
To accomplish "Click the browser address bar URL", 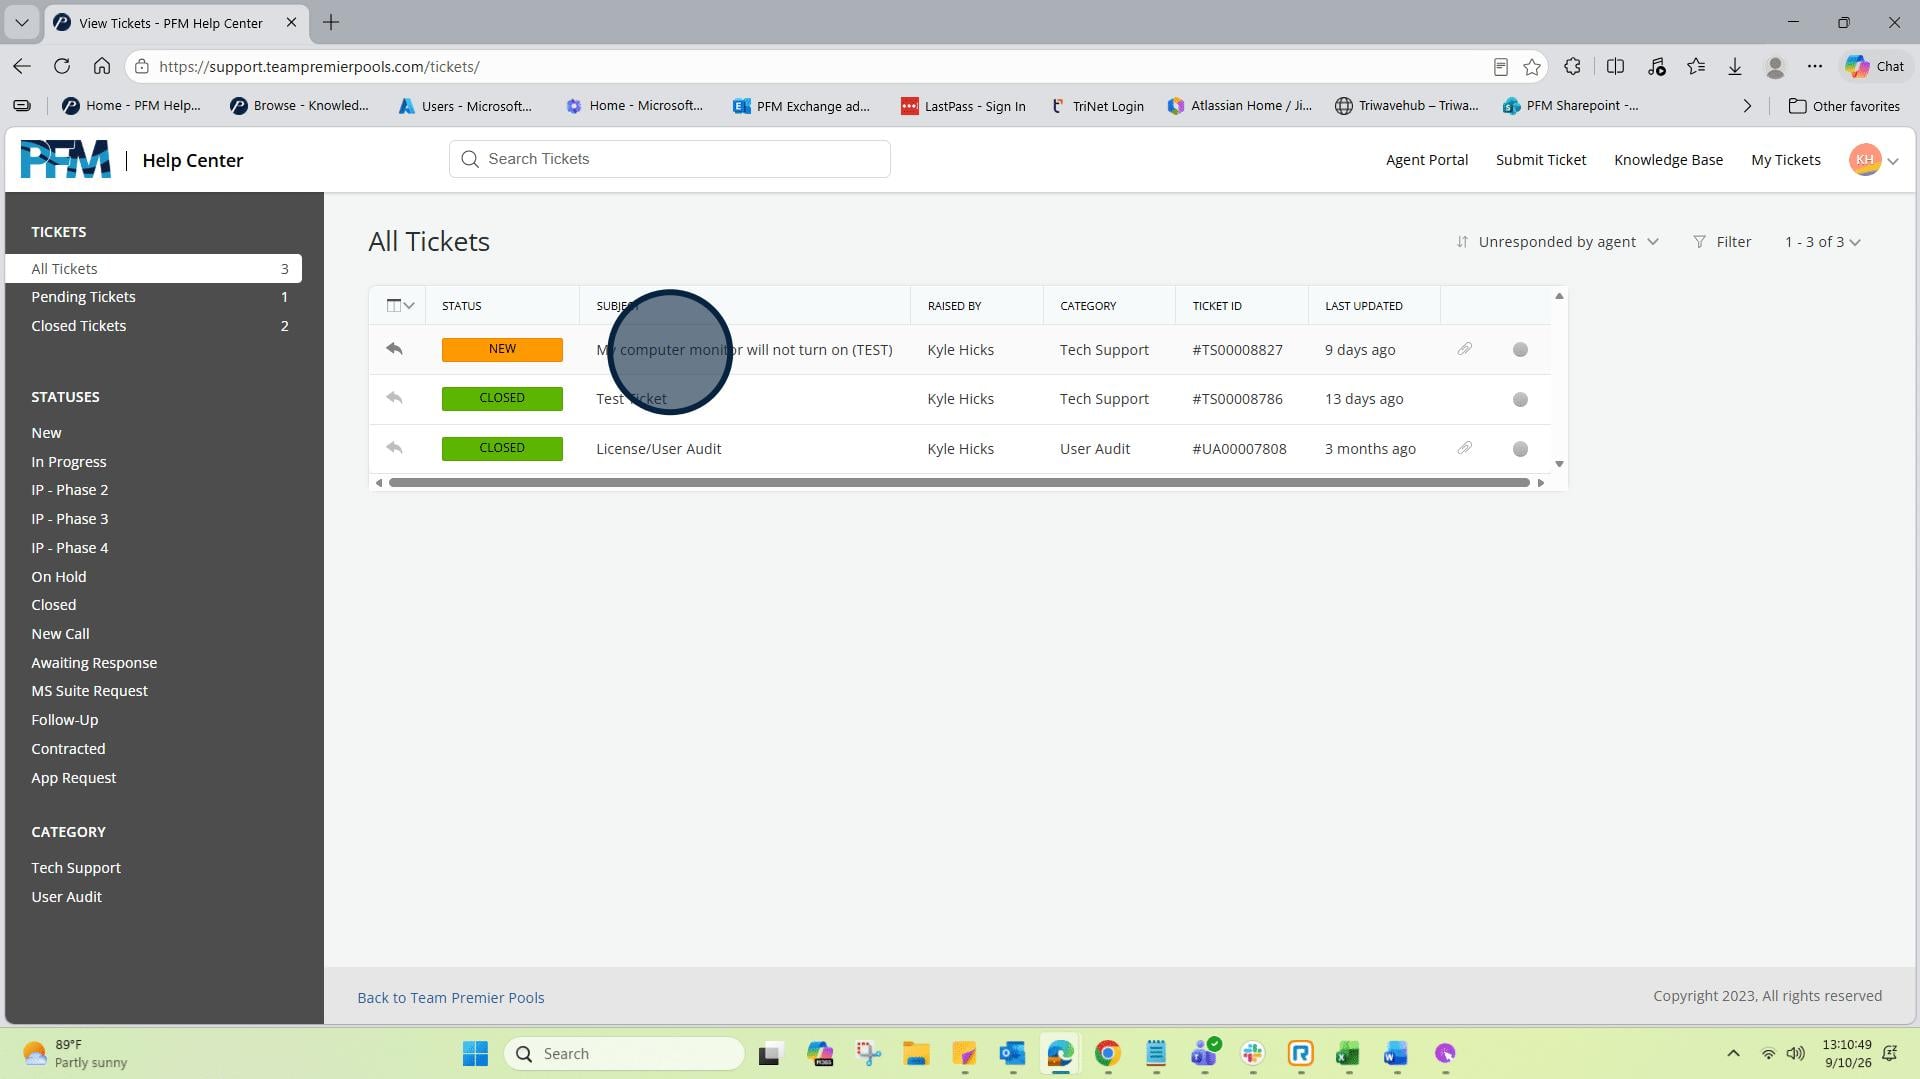I will pyautogui.click(x=319, y=66).
